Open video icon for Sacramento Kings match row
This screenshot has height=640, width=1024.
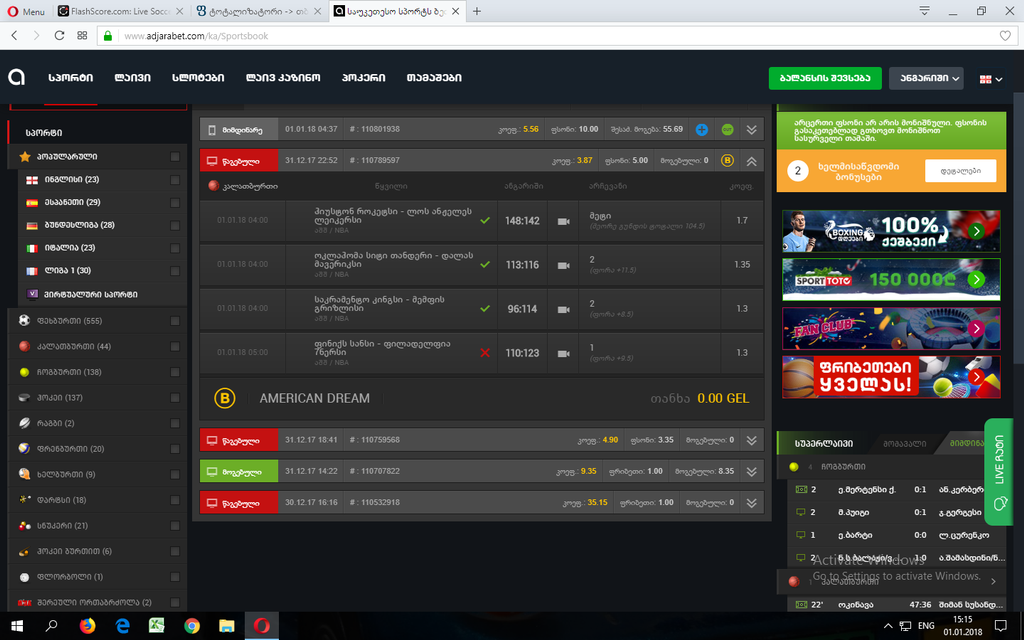pos(563,309)
